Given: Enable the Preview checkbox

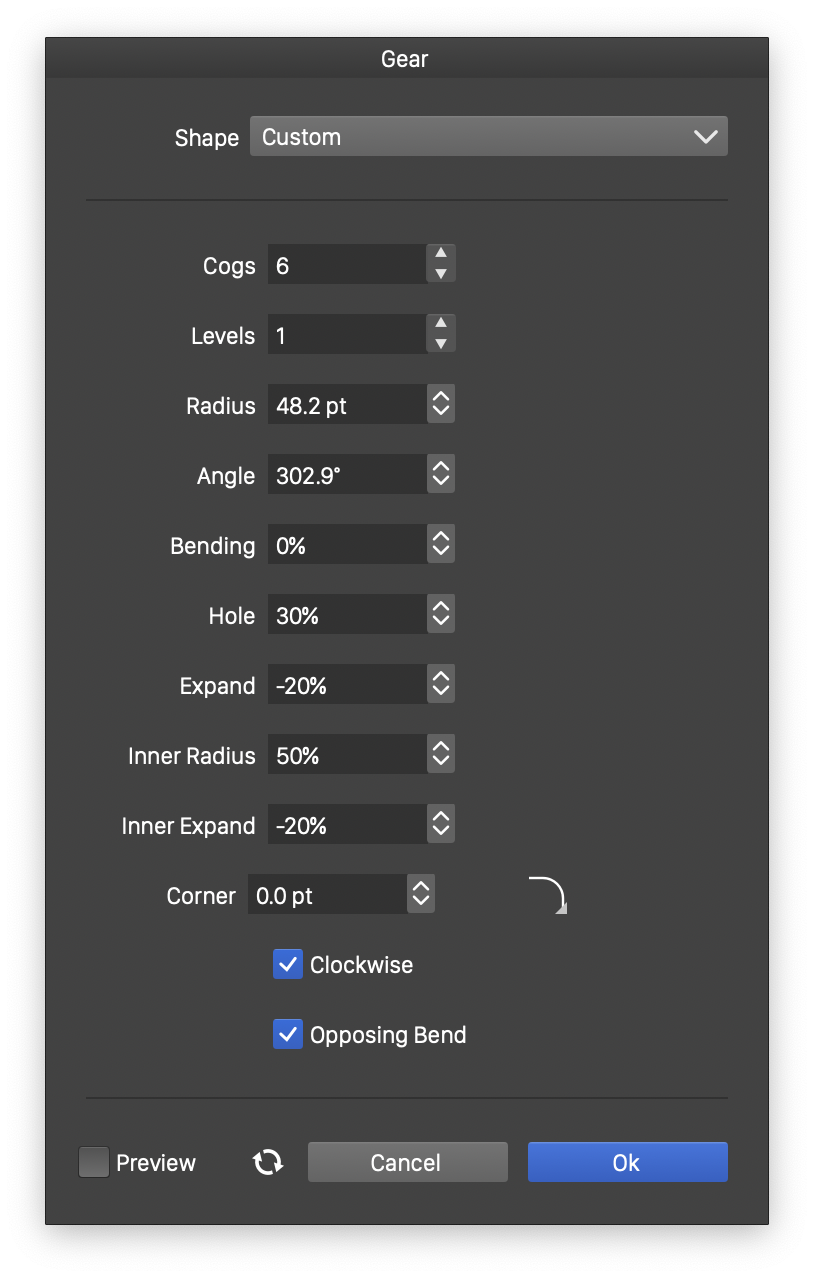Looking at the screenshot, I should click(x=94, y=1162).
